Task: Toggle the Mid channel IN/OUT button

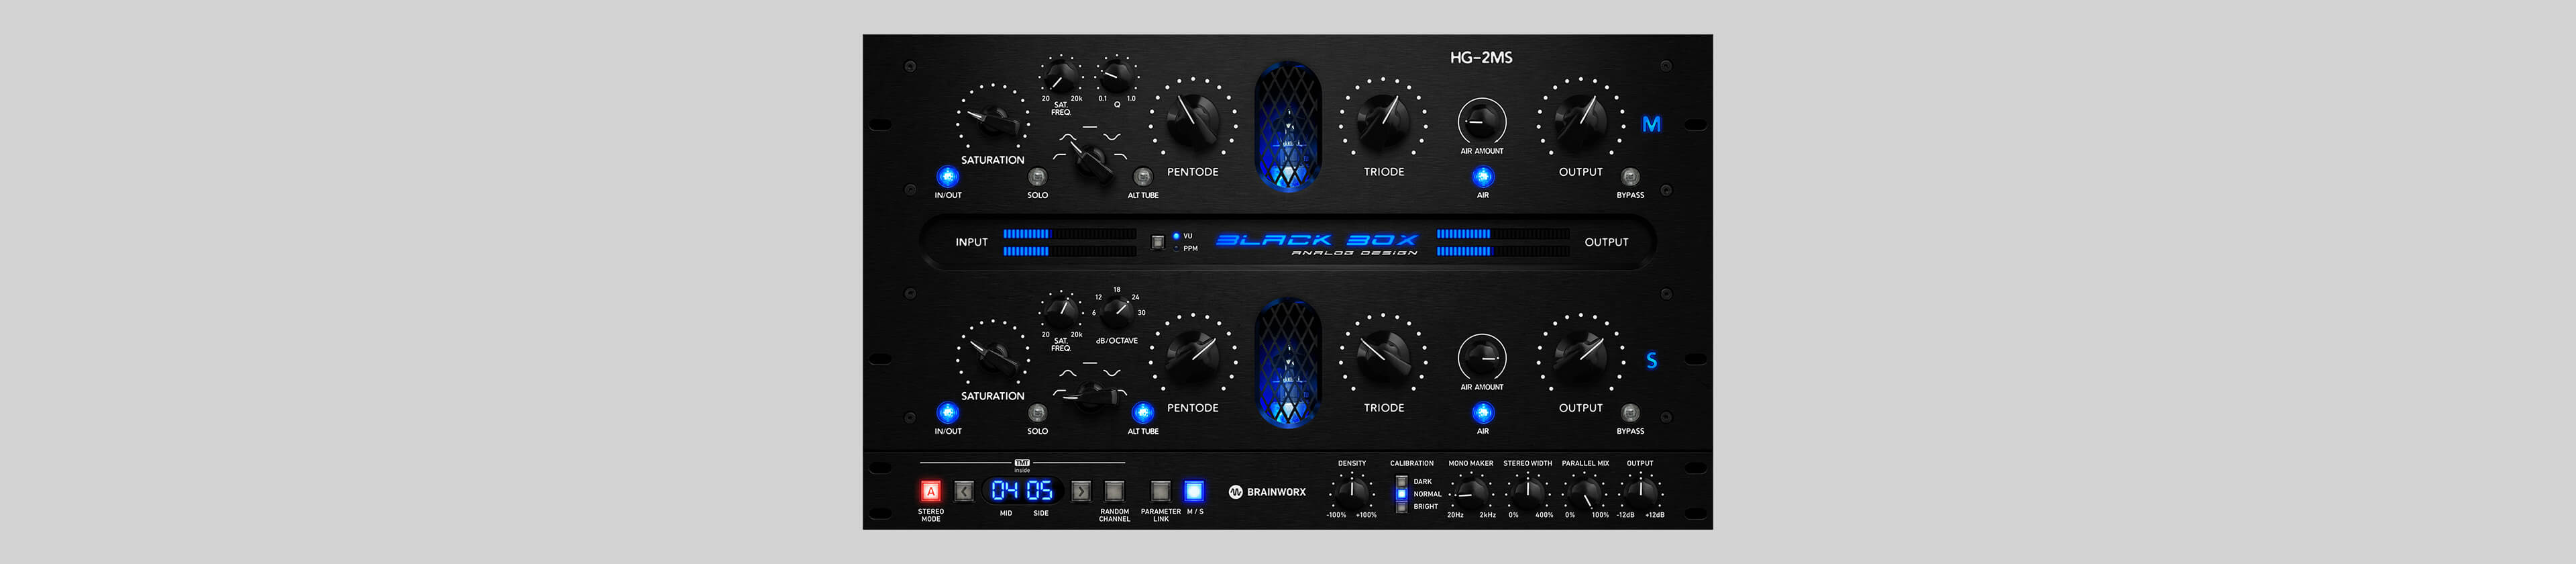Action: tap(947, 177)
